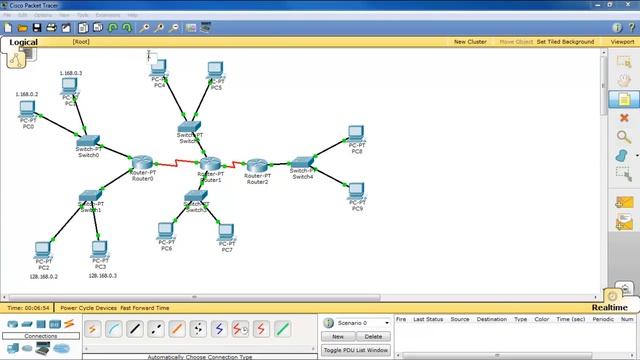Viewport: 640px width, 360px height.
Task: Pick the Copper Straight-Through black cable
Action: pyautogui.click(x=135, y=329)
